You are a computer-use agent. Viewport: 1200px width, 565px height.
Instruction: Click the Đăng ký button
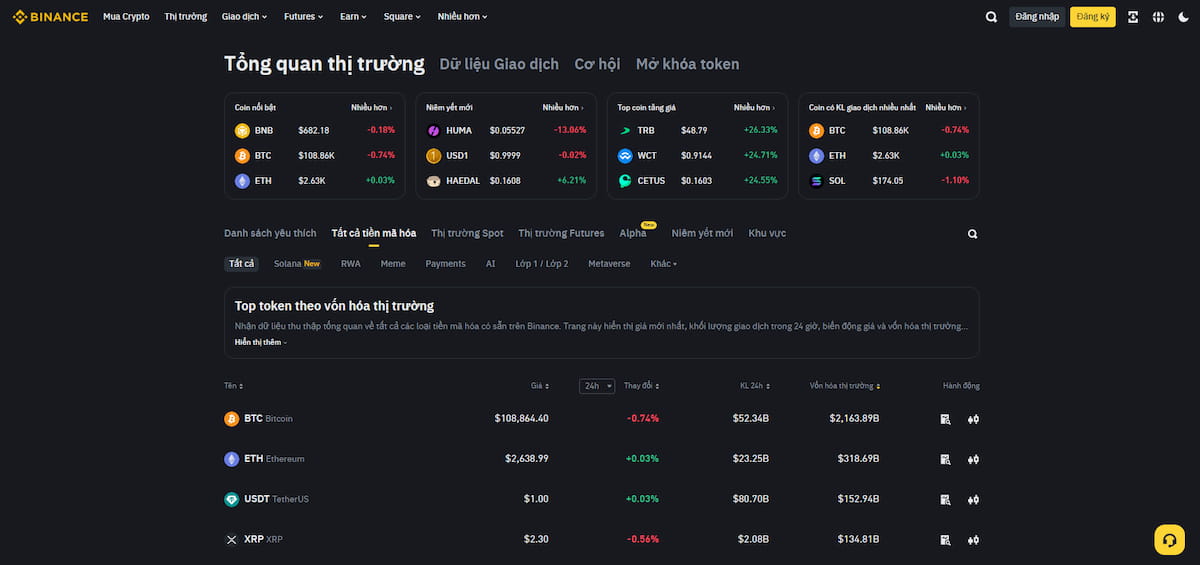(1093, 17)
